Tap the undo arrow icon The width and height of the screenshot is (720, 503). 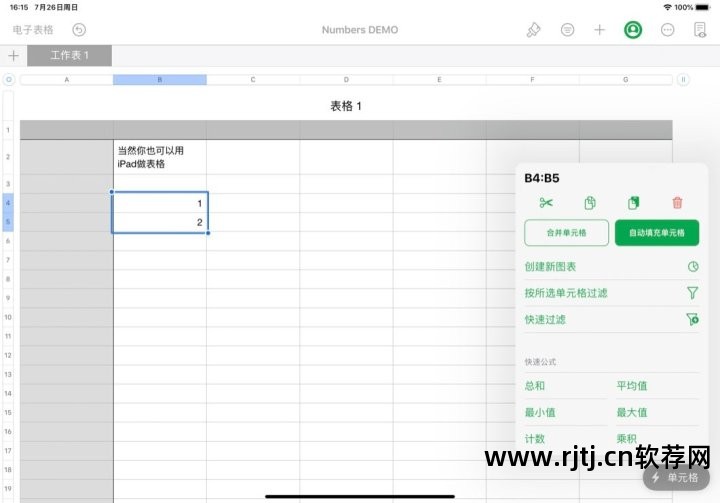[x=79, y=30]
